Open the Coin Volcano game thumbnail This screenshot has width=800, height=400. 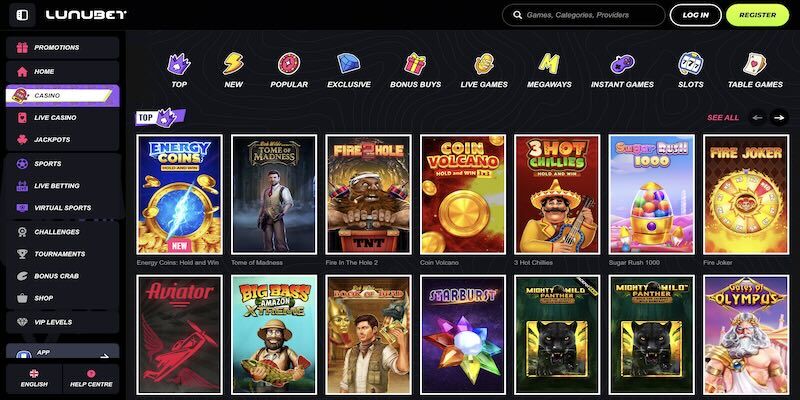pyautogui.click(x=463, y=194)
